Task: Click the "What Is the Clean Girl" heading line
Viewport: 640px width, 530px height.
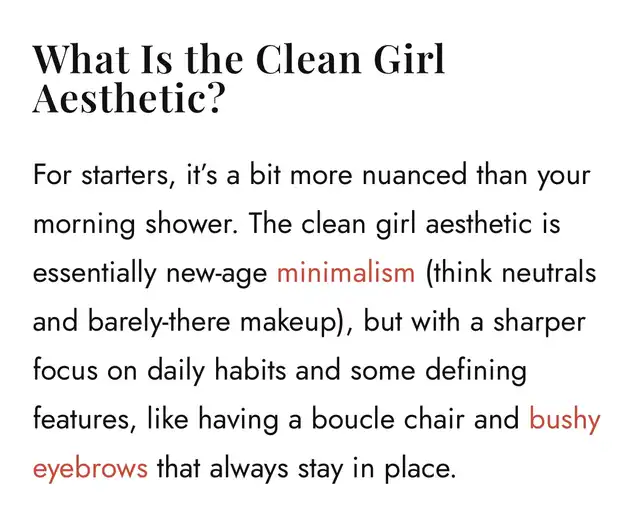Action: pos(239,59)
